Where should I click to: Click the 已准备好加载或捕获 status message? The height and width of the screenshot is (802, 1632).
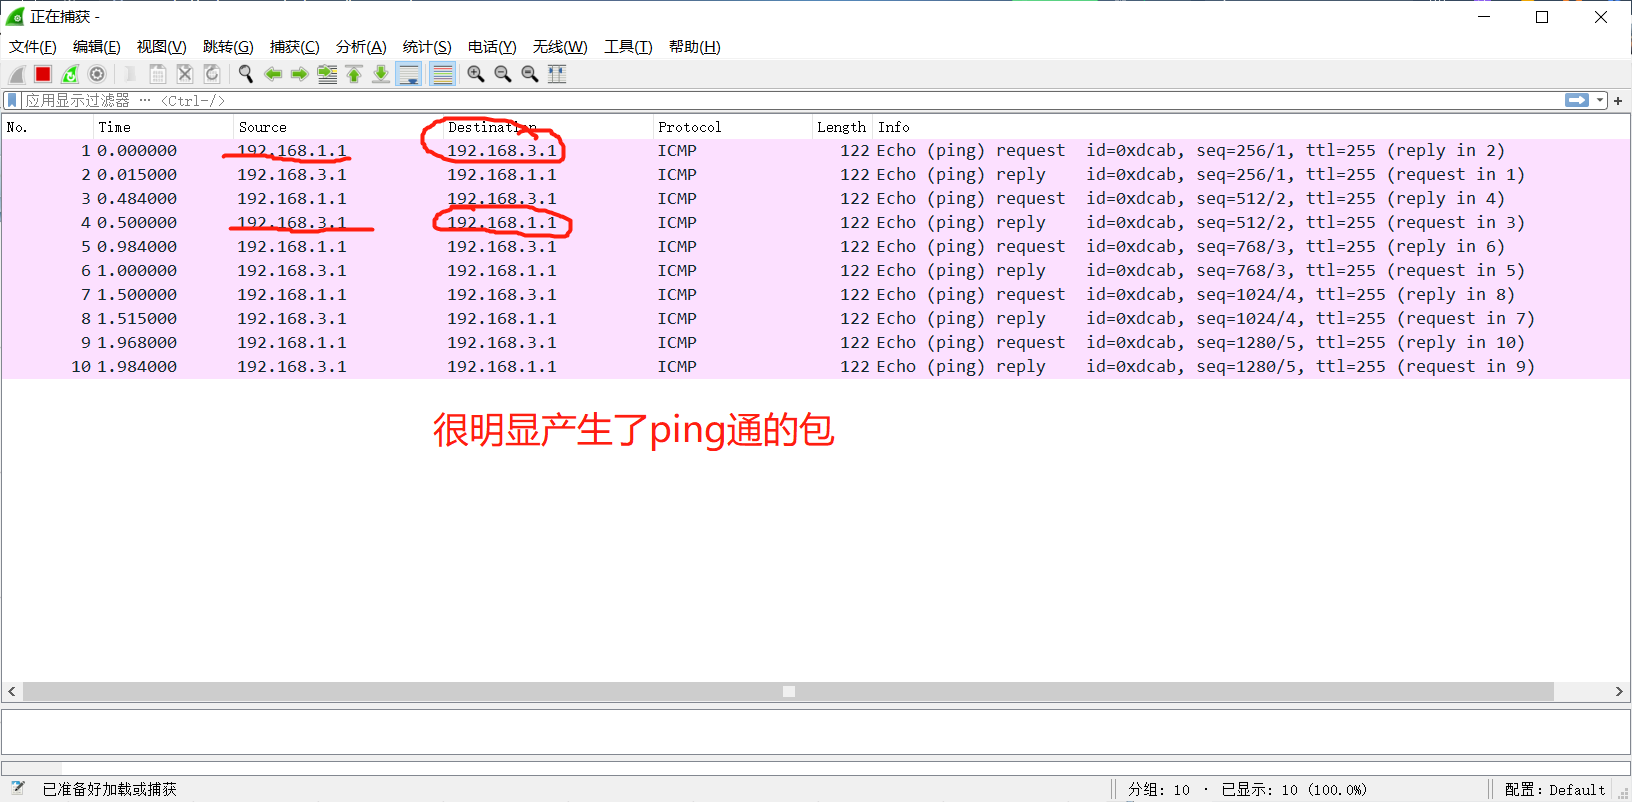[109, 789]
